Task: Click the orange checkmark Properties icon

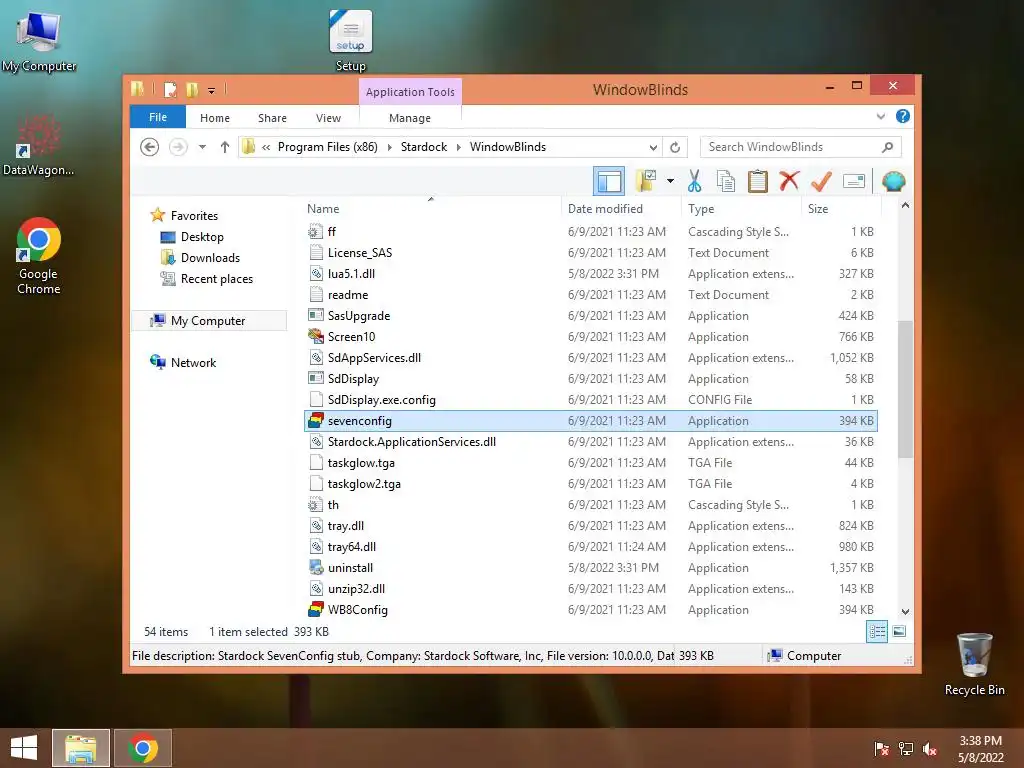Action: pos(821,181)
